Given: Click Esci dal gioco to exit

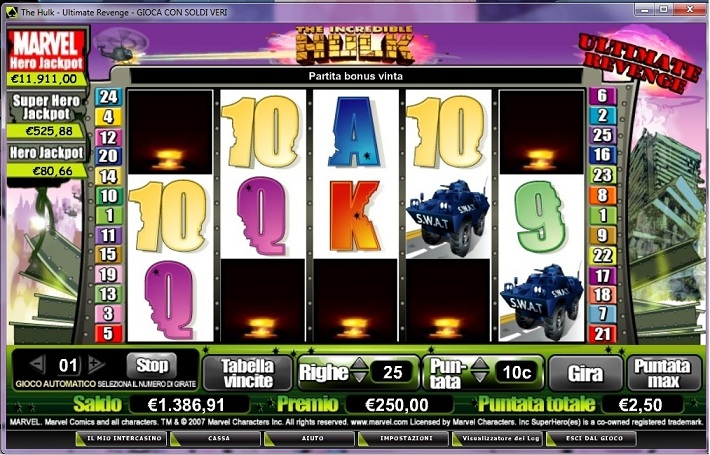Looking at the screenshot, I should (594, 439).
